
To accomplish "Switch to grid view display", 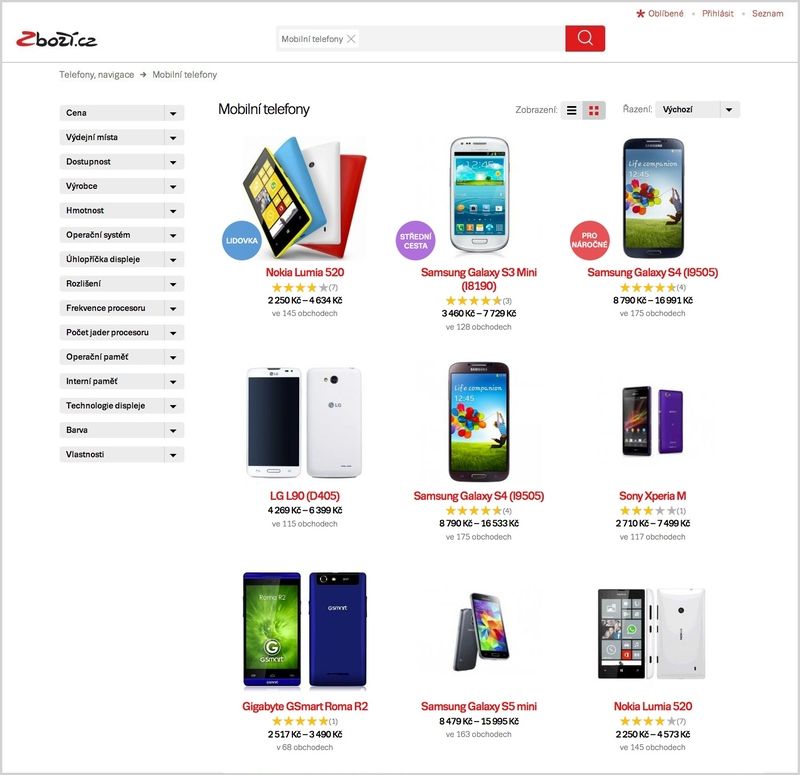I will click(594, 110).
